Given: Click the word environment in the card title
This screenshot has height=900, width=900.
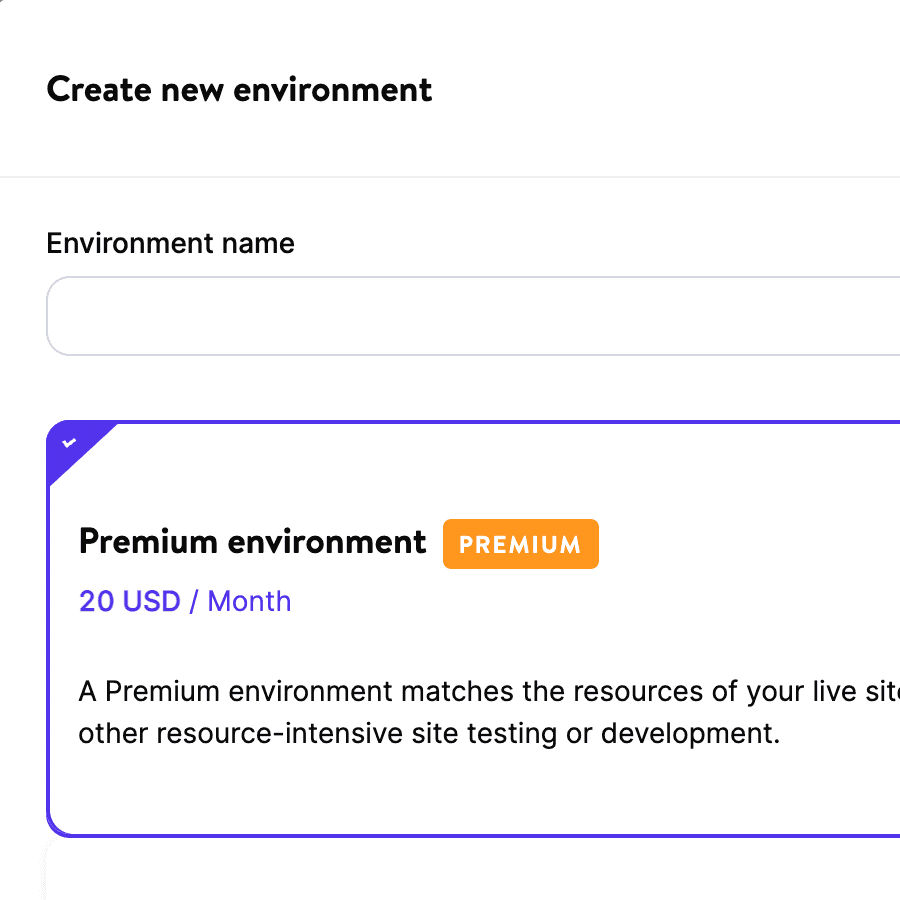Looking at the screenshot, I should pyautogui.click(x=327, y=542).
